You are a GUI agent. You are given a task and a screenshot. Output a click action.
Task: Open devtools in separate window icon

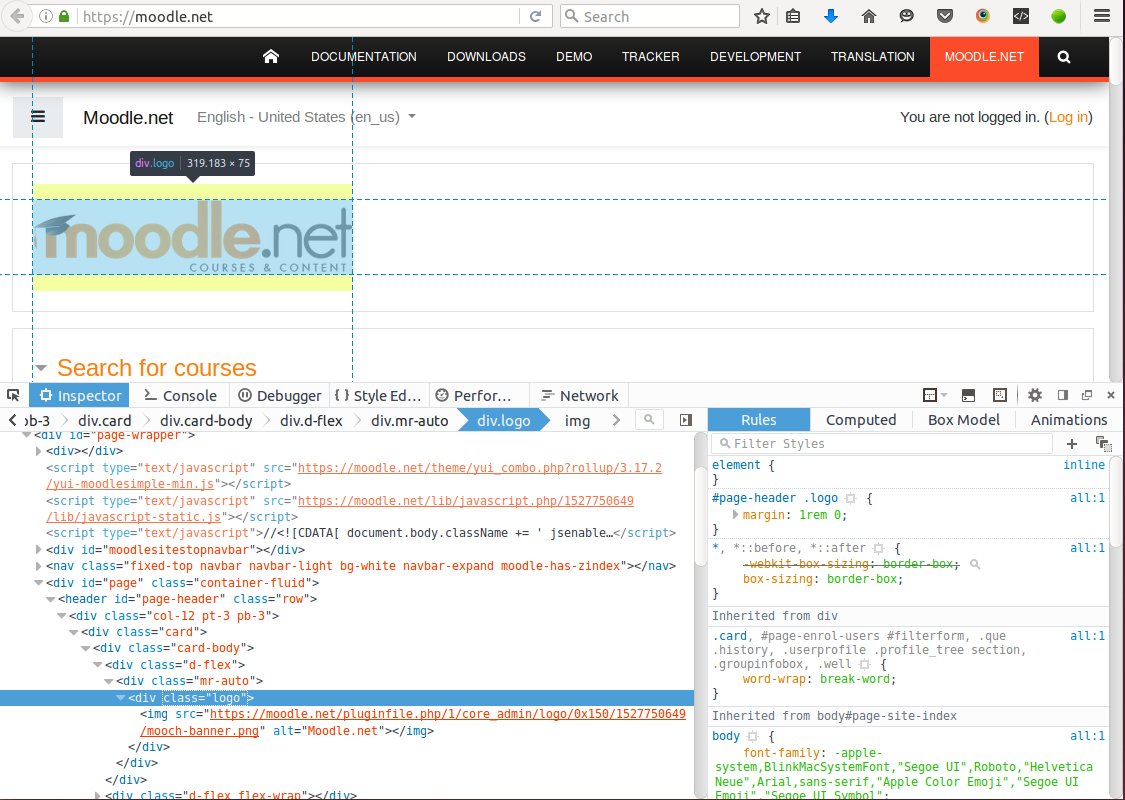point(1087,395)
